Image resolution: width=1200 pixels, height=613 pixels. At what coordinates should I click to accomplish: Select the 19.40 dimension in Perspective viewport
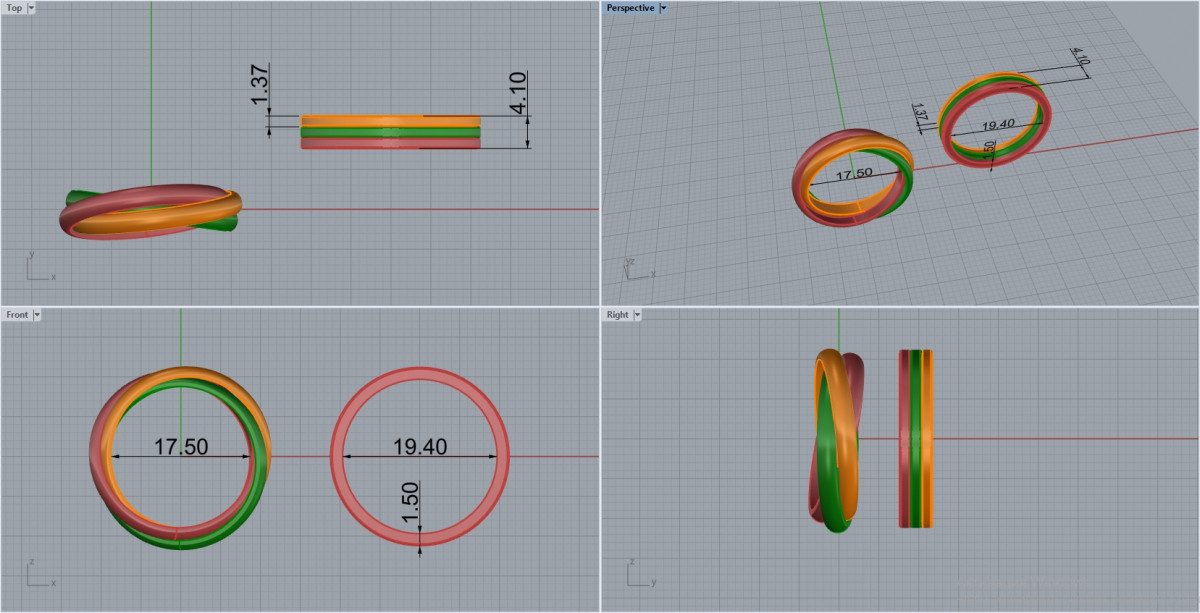(998, 125)
